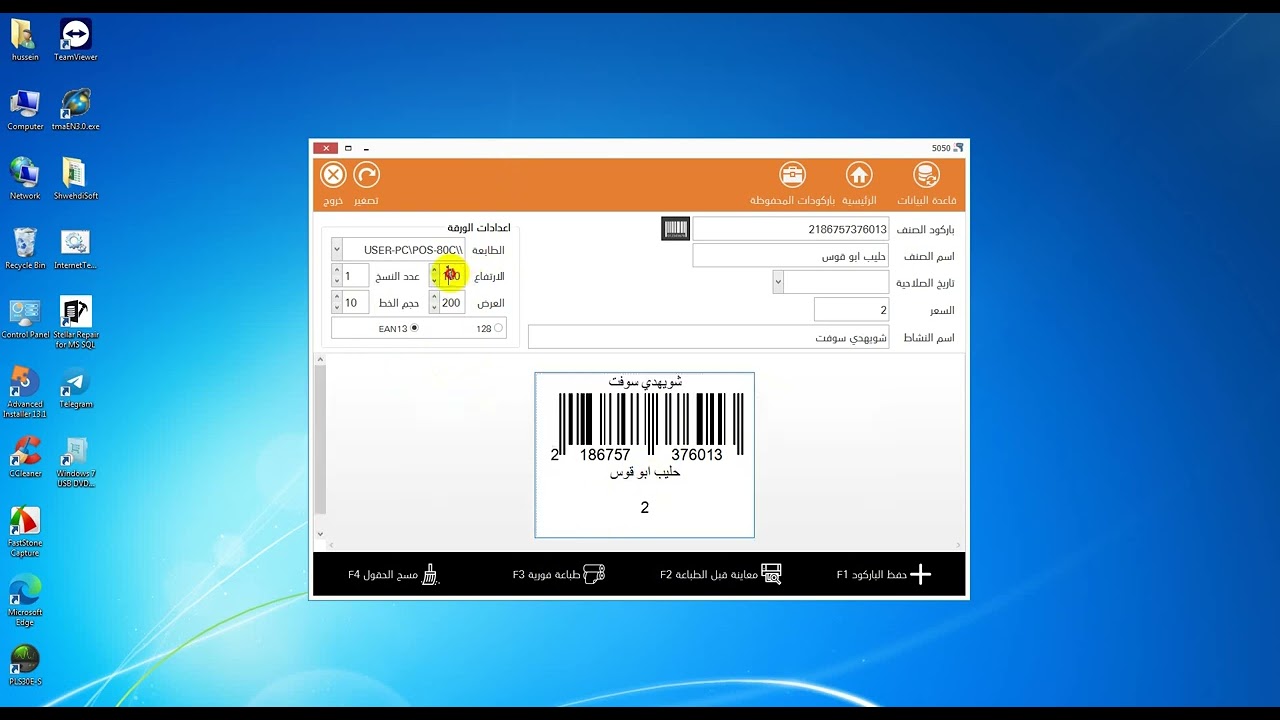The image size is (1280, 720).
Task: Open Stellar Repair for MS SQL
Action: tap(76, 322)
